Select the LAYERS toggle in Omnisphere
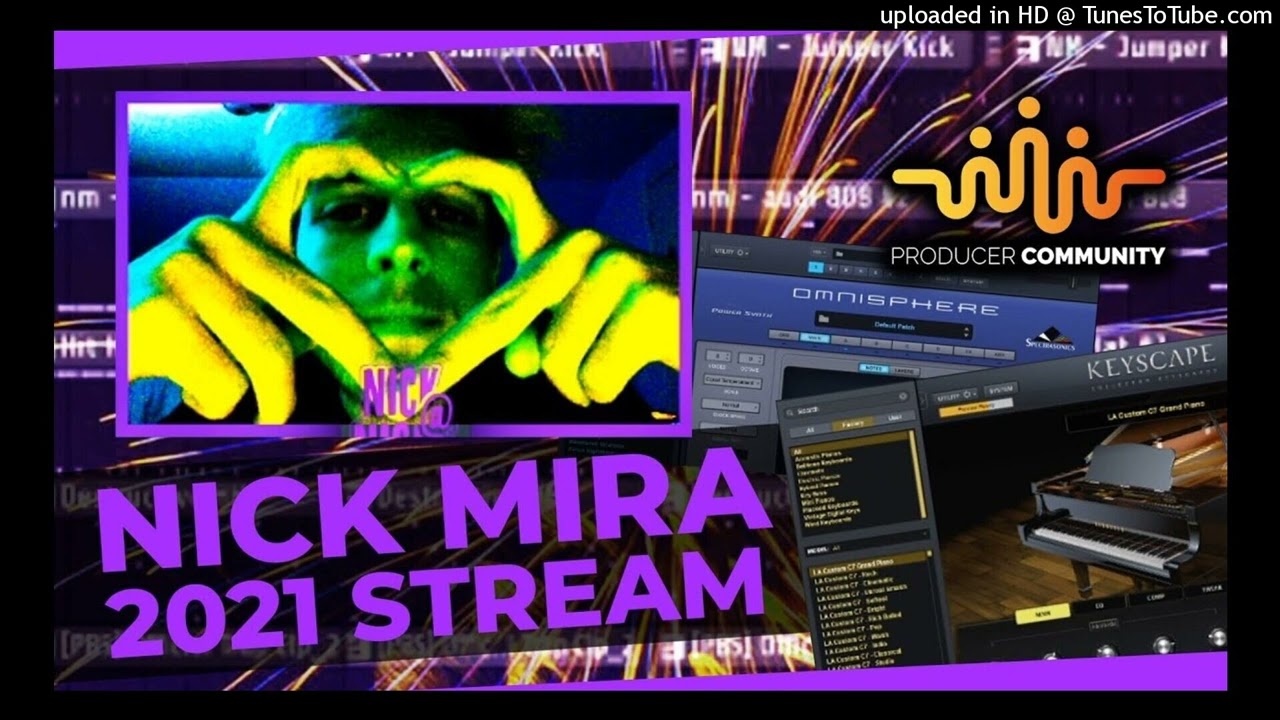This screenshot has width=1280, height=720. (x=905, y=371)
